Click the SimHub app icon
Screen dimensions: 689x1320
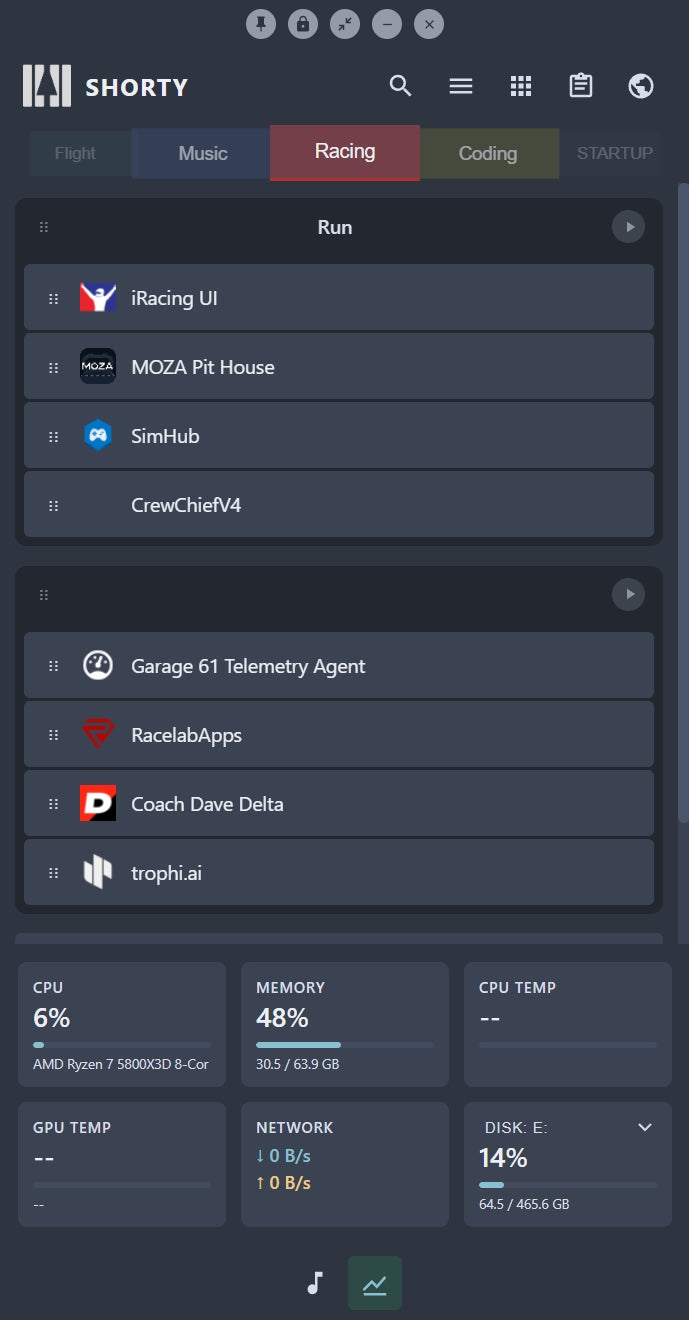click(x=98, y=436)
